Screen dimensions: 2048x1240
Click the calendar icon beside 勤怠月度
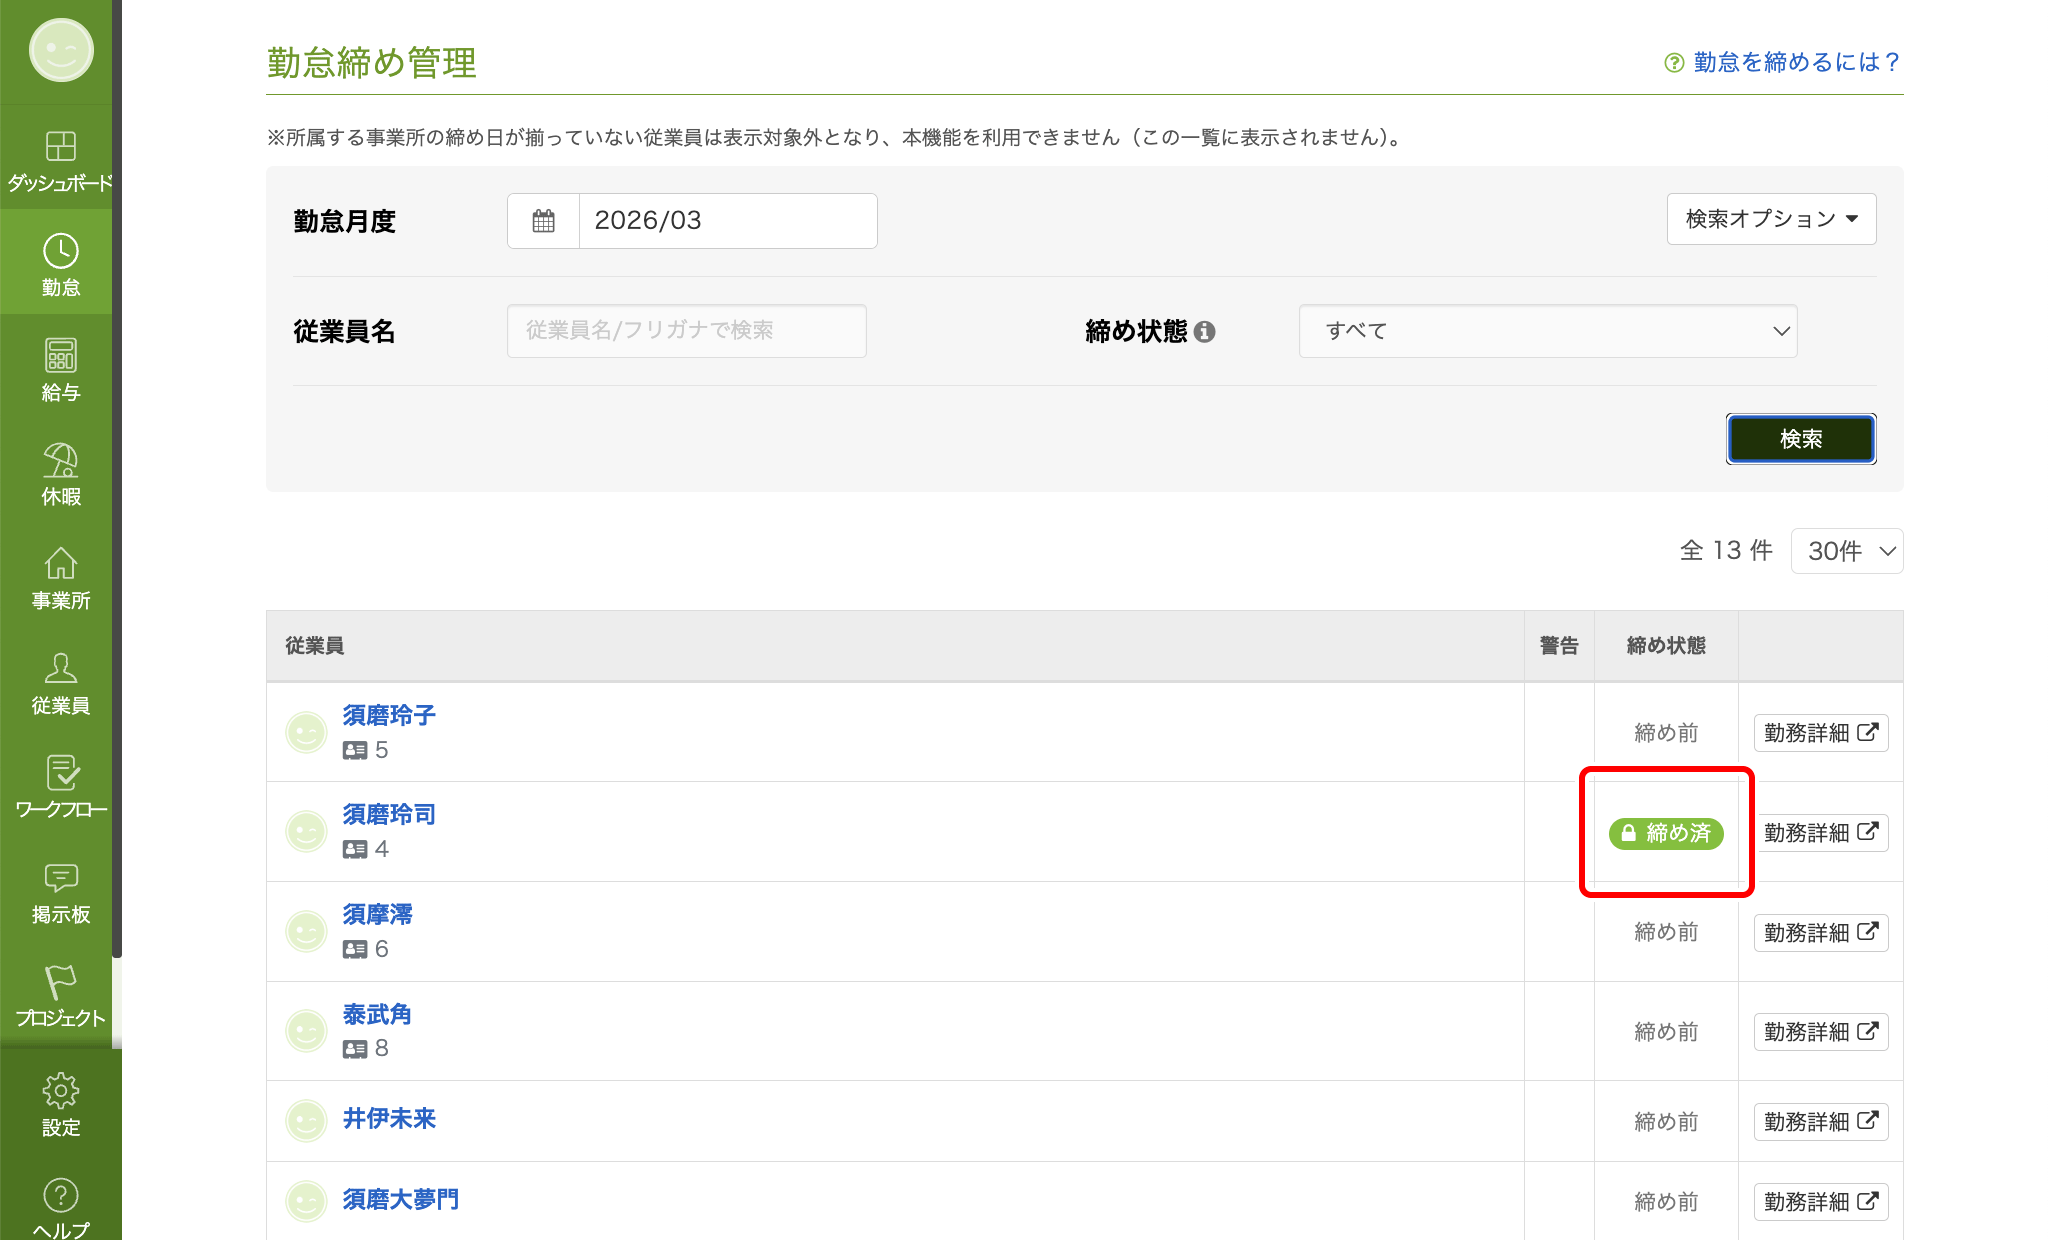[543, 221]
